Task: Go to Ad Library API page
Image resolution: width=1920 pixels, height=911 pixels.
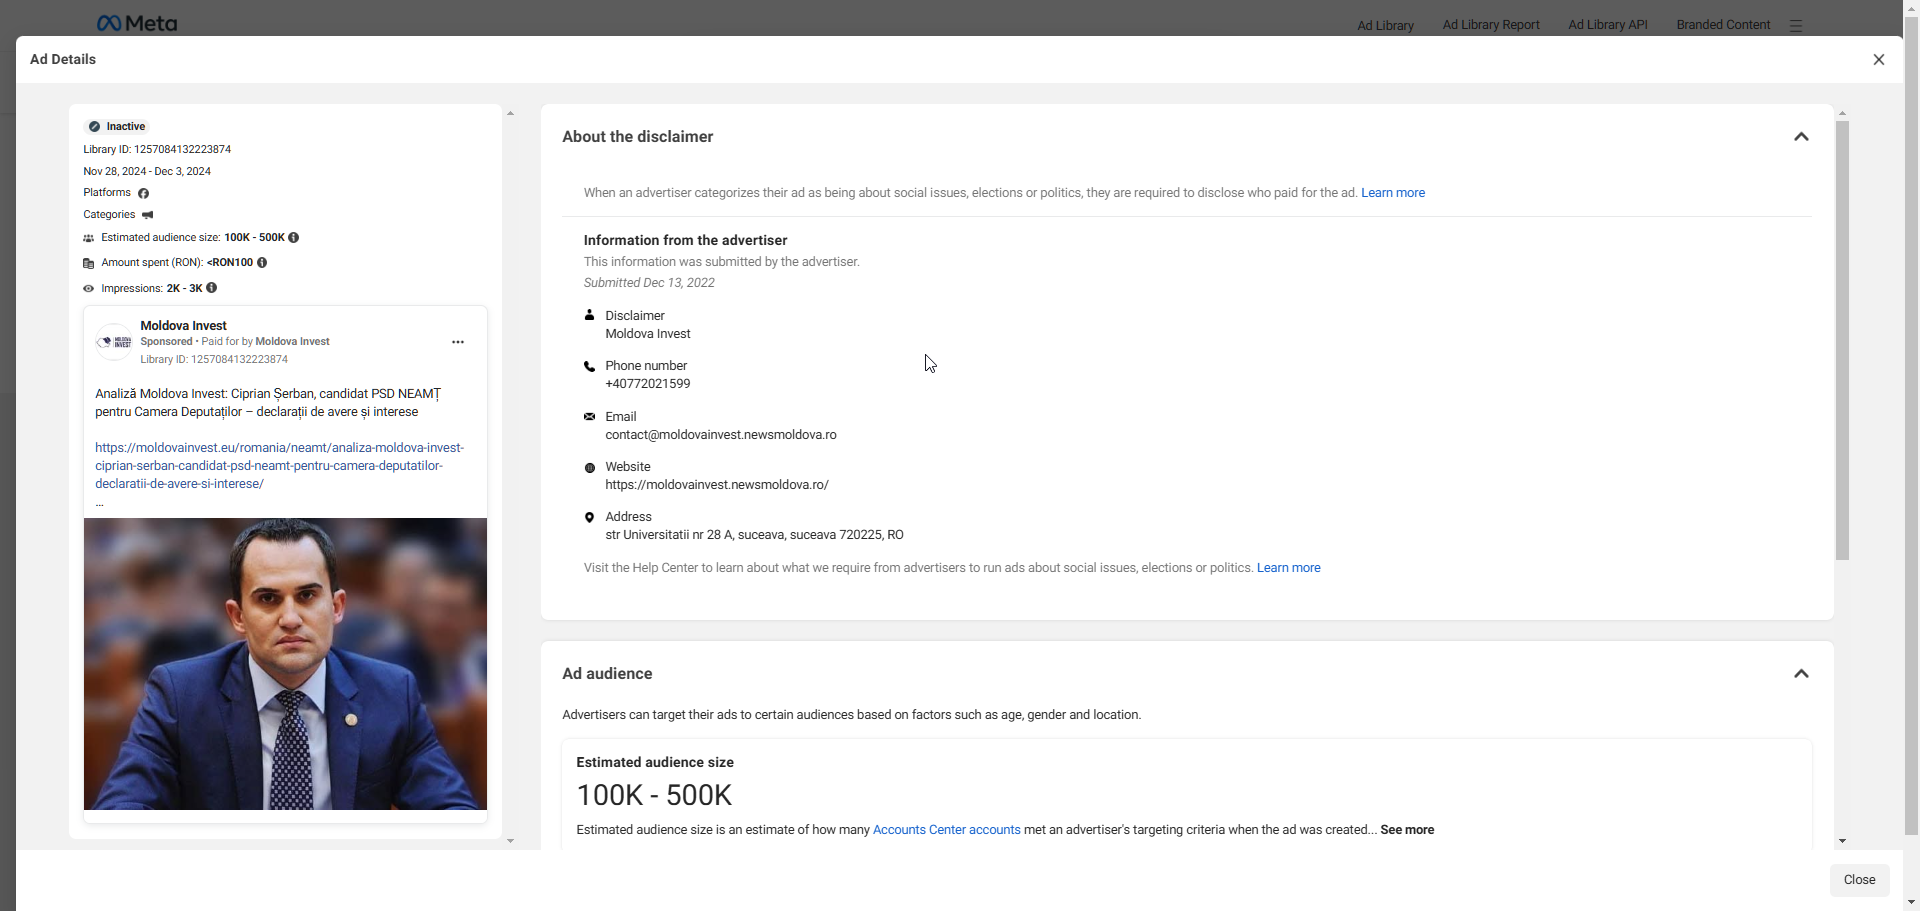Action: point(1607,25)
